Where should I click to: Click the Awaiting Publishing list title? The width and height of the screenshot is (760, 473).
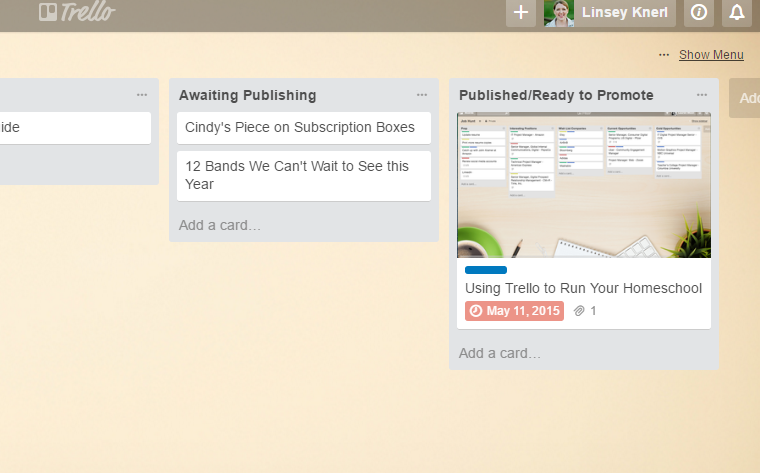click(x=248, y=95)
